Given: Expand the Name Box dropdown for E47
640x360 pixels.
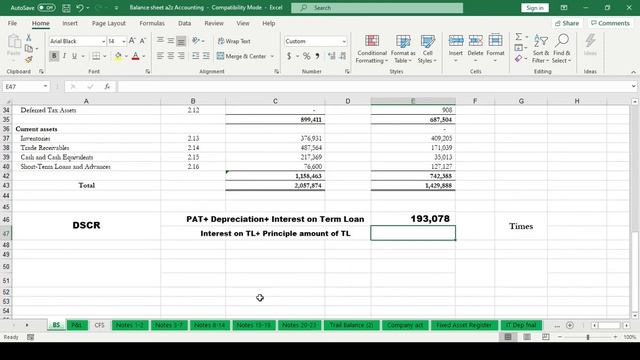Looking at the screenshot, I should (x=45, y=87).
